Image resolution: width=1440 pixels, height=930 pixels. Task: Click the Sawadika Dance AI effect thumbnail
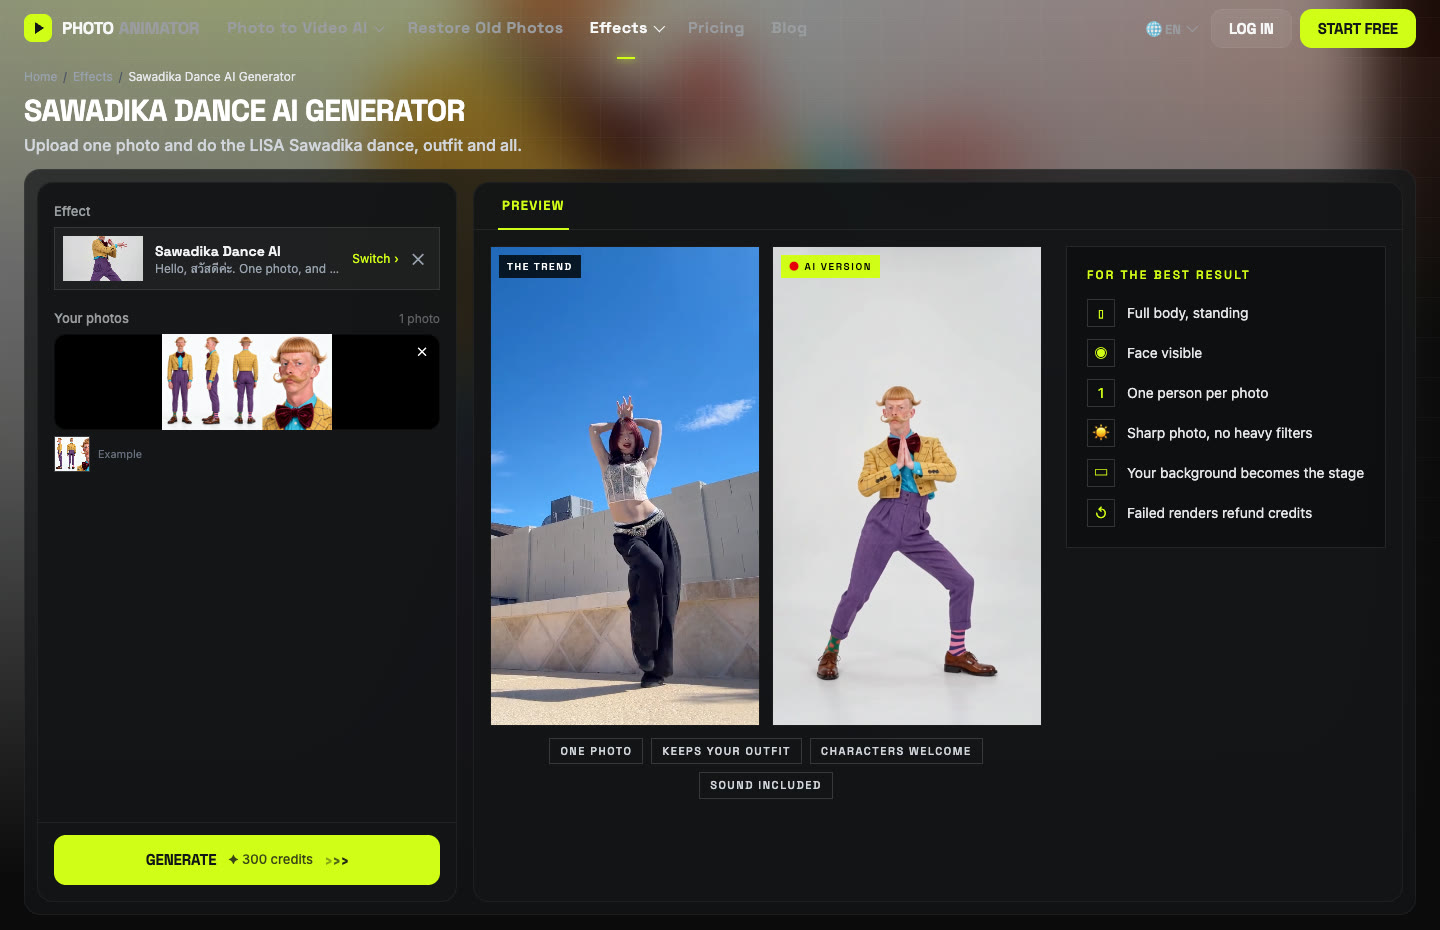tap(103, 259)
